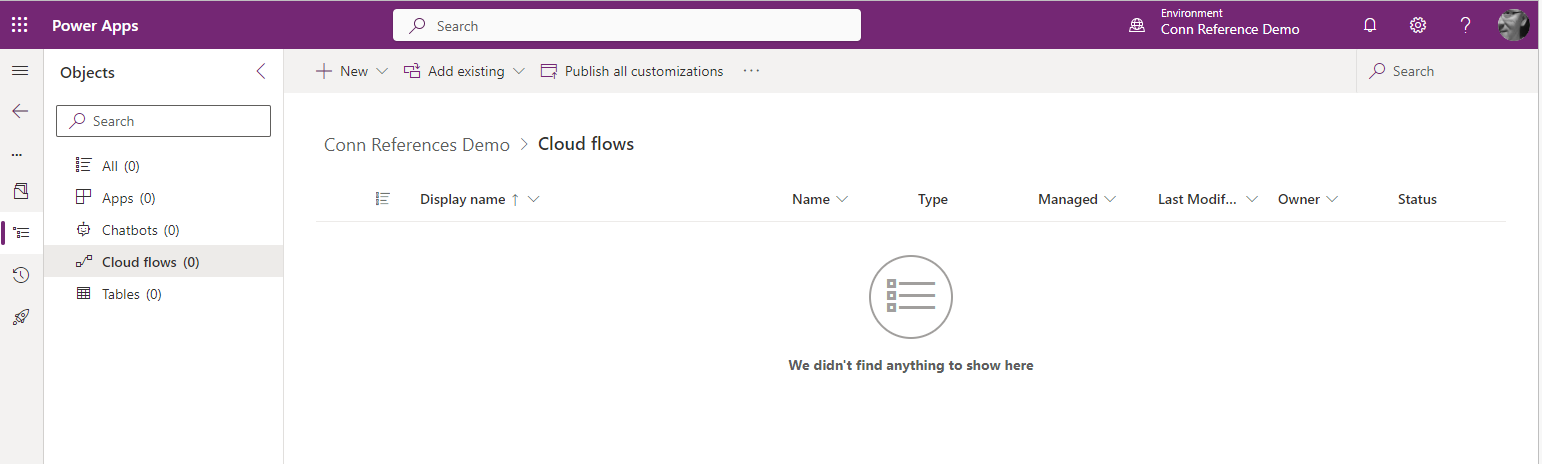
Task: Toggle the hamburger navigation menu
Action: (x=20, y=71)
